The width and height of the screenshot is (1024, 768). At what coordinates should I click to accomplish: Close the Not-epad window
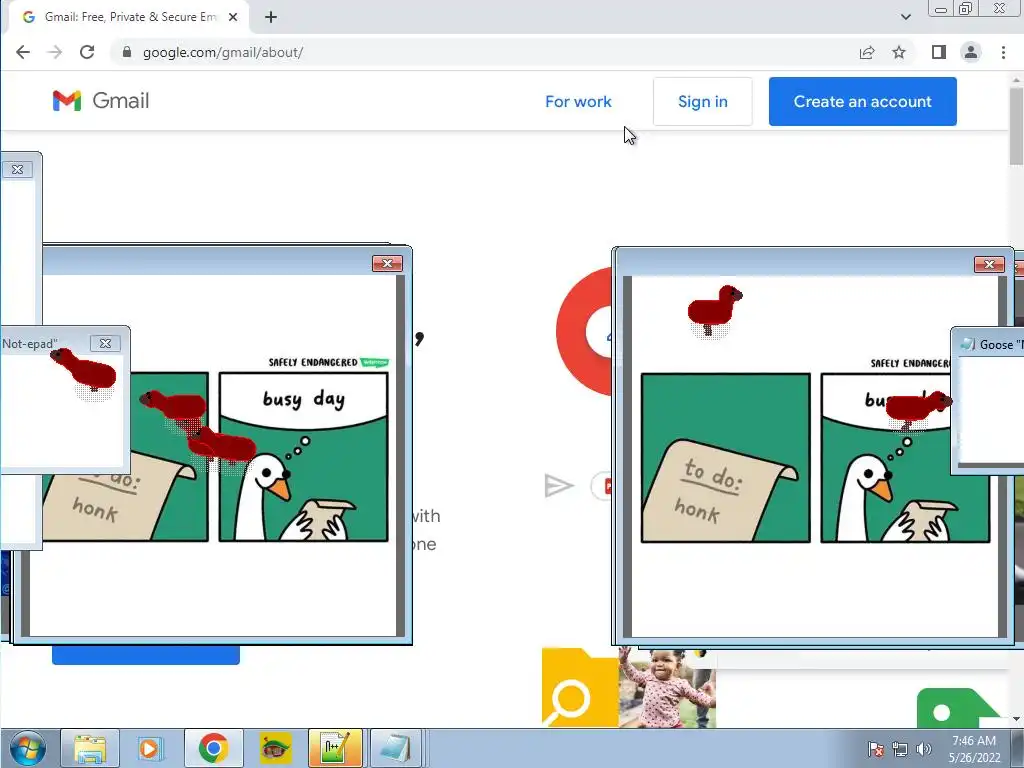click(x=105, y=343)
